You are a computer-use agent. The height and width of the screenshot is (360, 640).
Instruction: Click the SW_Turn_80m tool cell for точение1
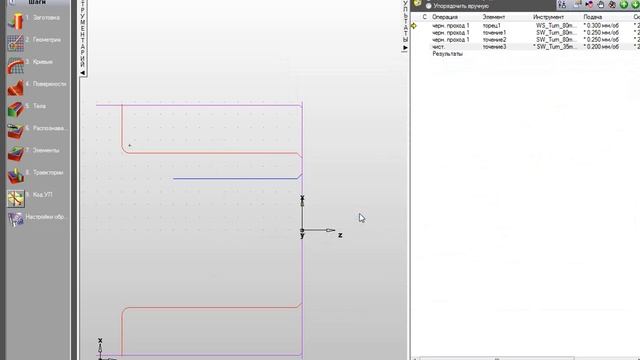pyautogui.click(x=556, y=33)
